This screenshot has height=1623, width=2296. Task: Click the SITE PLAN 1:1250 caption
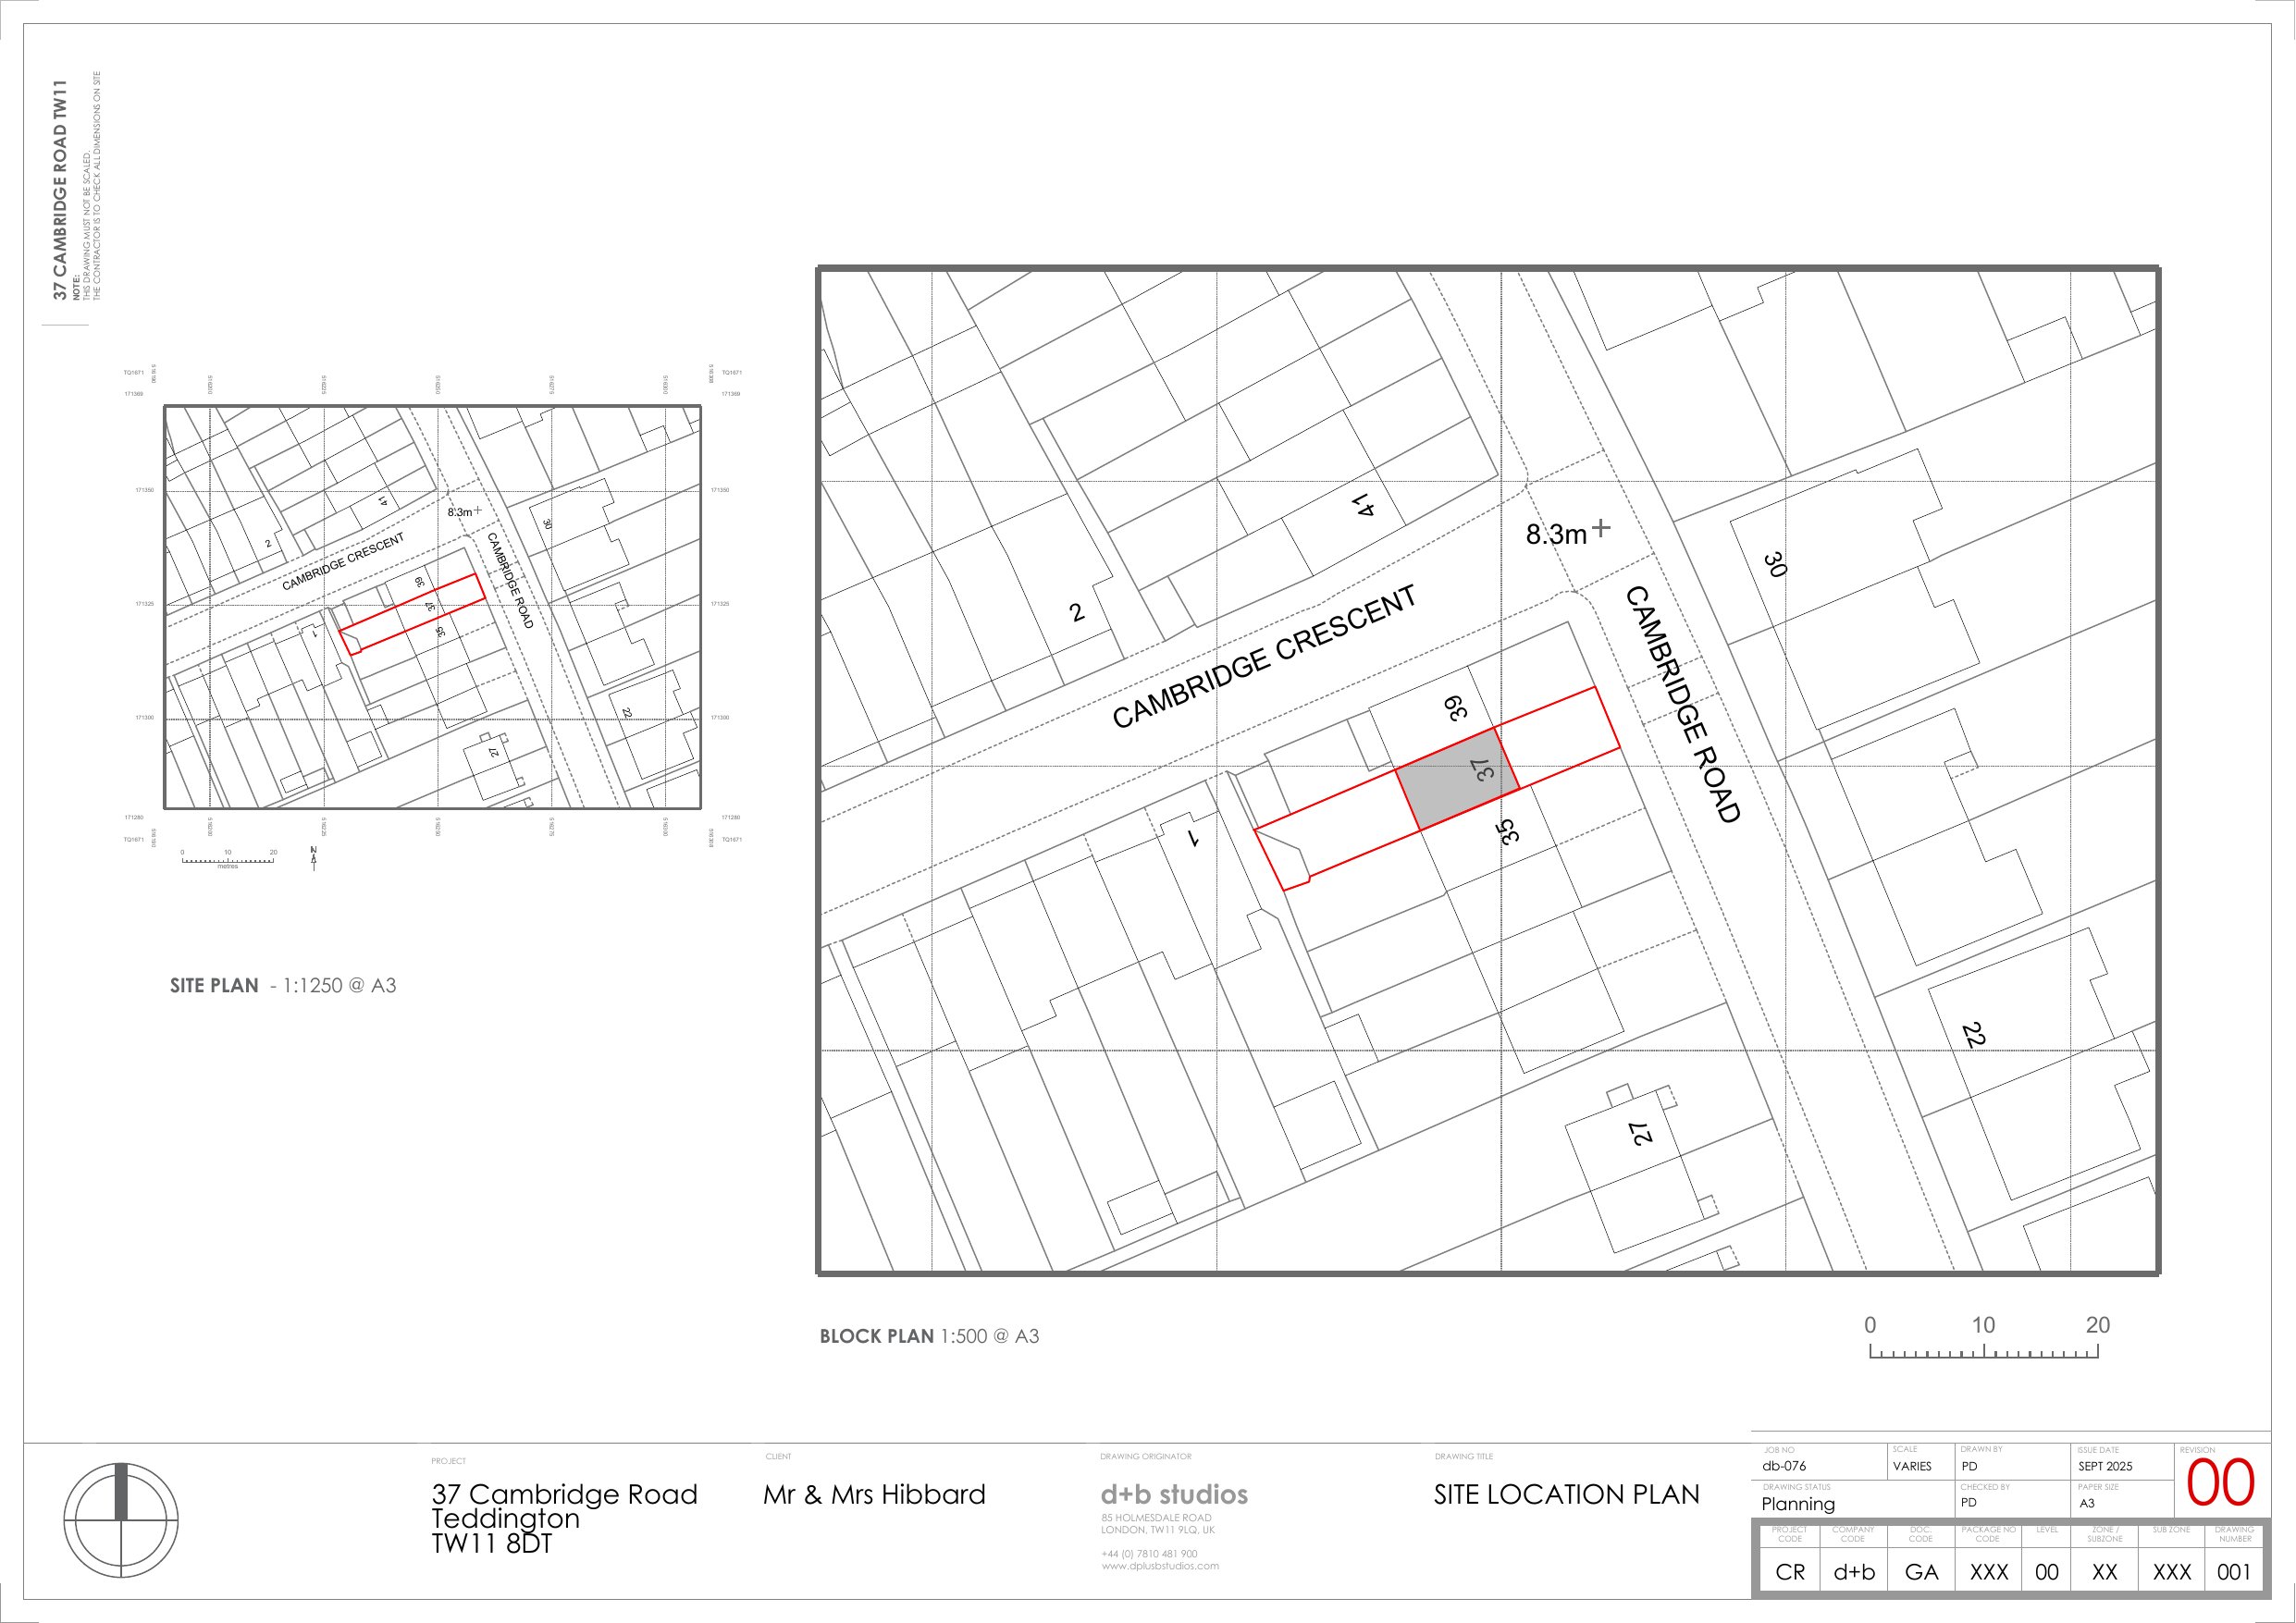coord(283,985)
